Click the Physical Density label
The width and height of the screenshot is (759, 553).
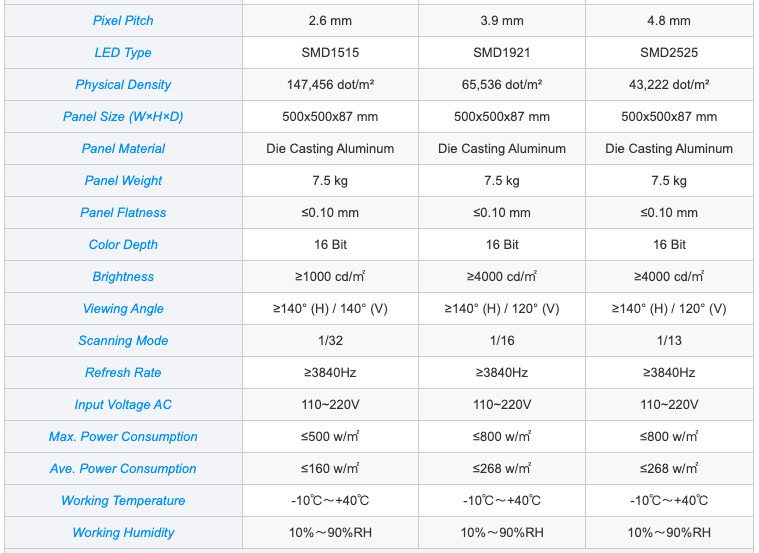pyautogui.click(x=123, y=85)
